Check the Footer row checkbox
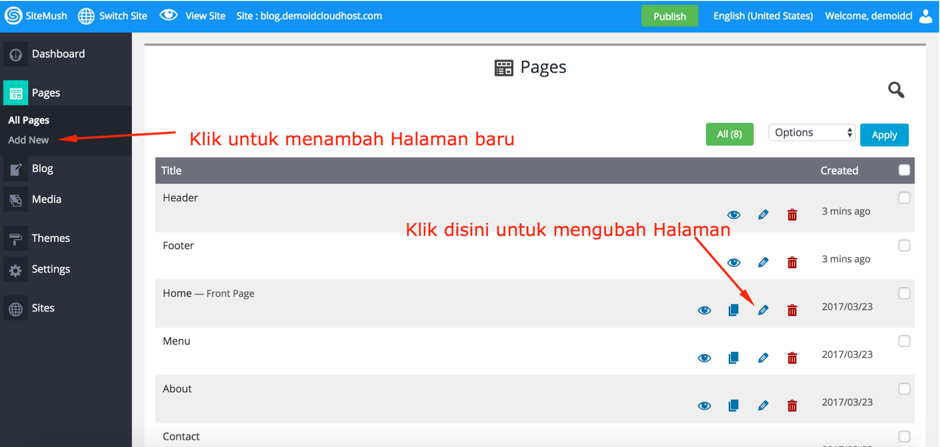The height and width of the screenshot is (447, 940). pos(904,246)
